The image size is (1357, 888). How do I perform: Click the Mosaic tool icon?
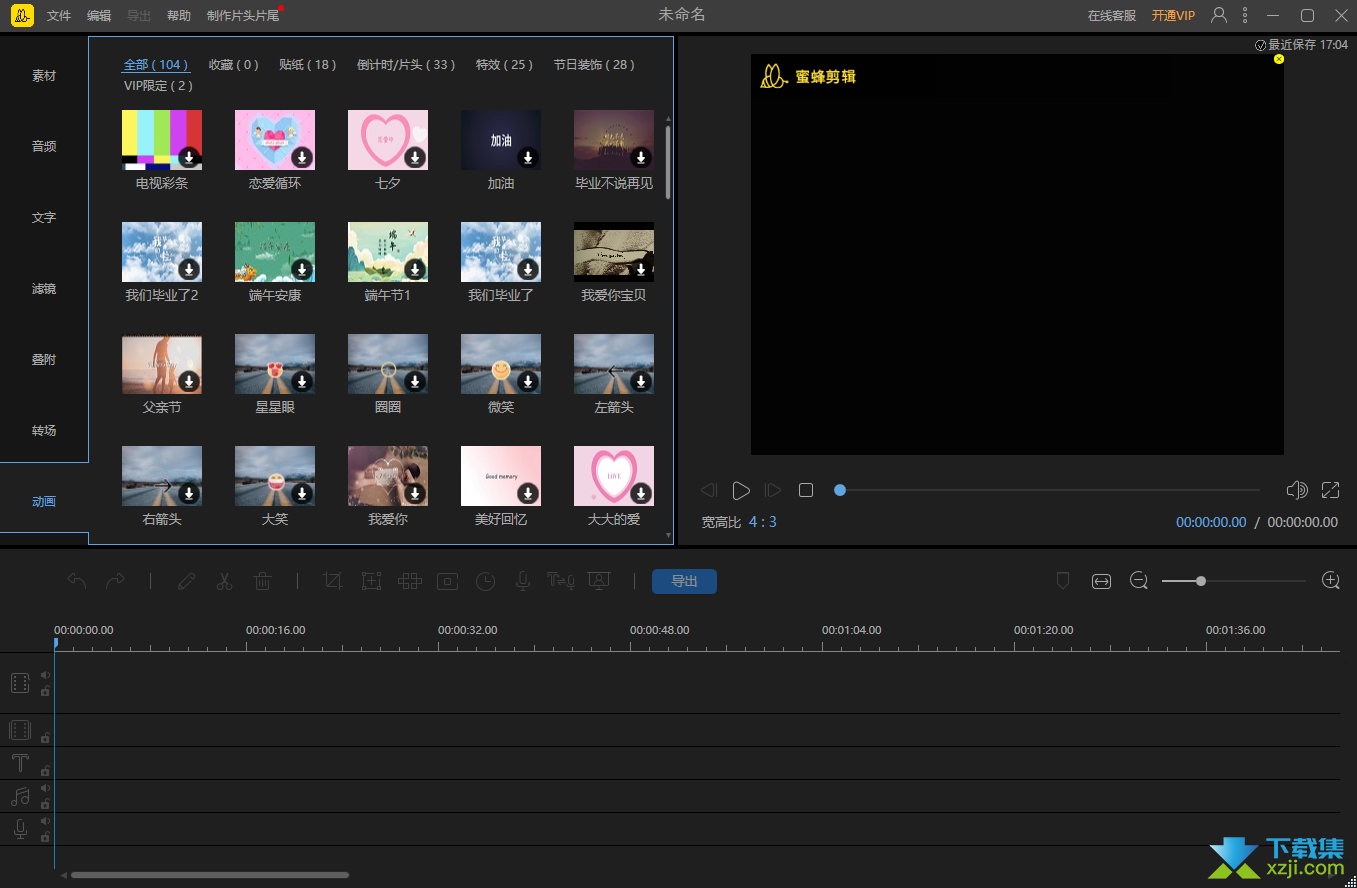pos(409,581)
